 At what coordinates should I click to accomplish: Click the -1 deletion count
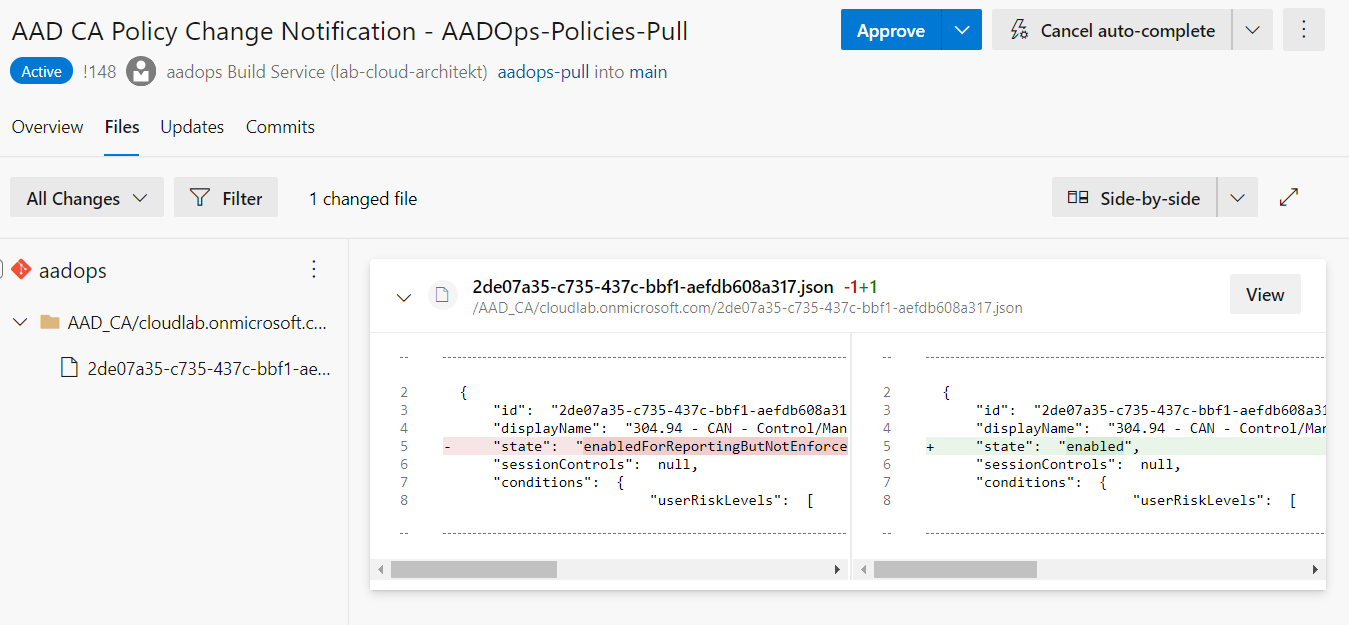click(850, 287)
